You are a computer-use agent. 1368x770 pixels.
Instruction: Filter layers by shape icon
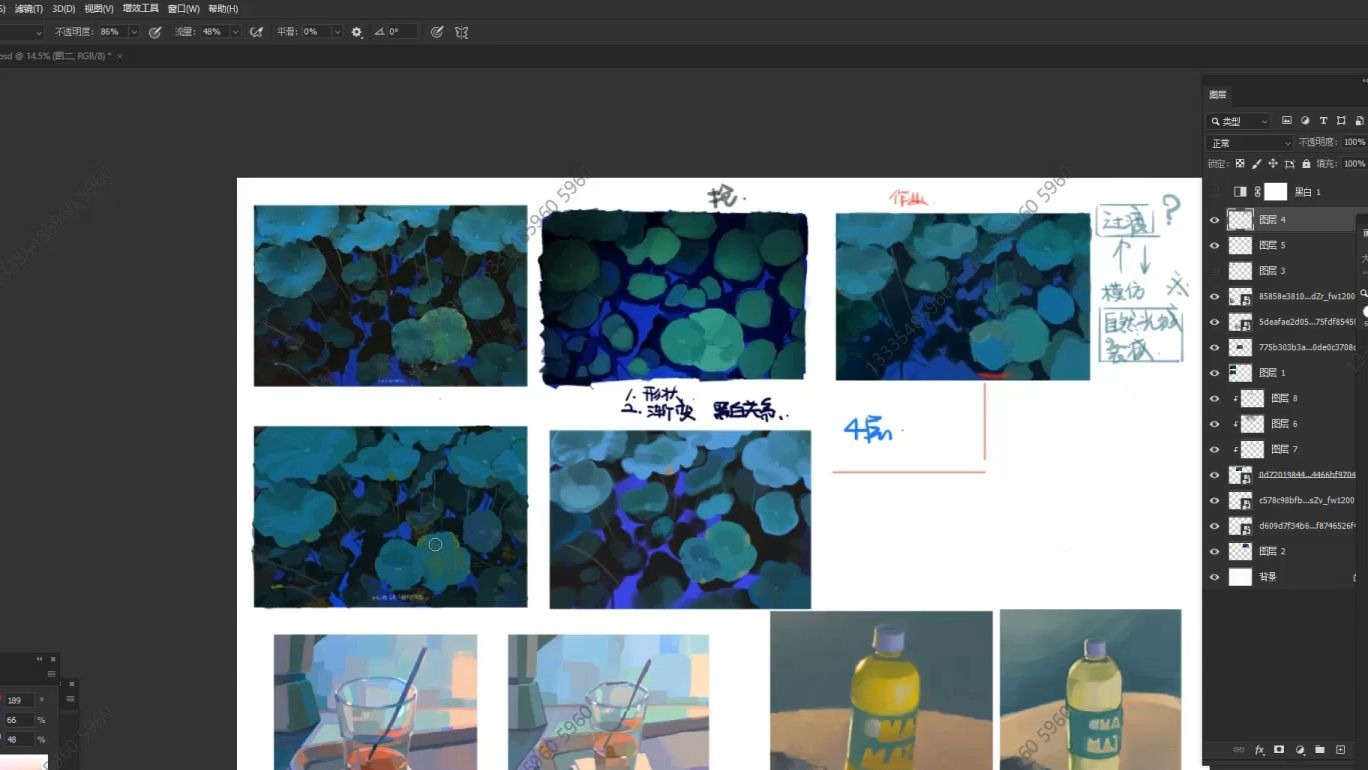pyautogui.click(x=1341, y=121)
